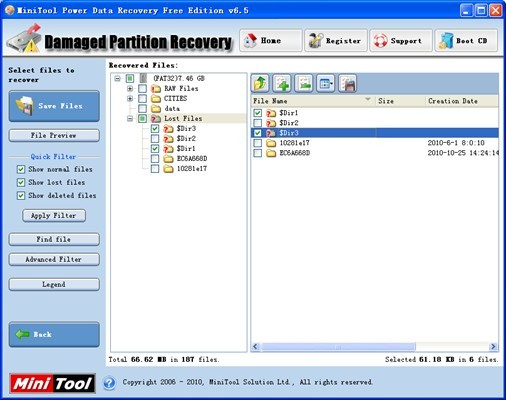Screen dimensions: 506x400
Task: Click the data folder icon in tree
Action: (x=156, y=109)
